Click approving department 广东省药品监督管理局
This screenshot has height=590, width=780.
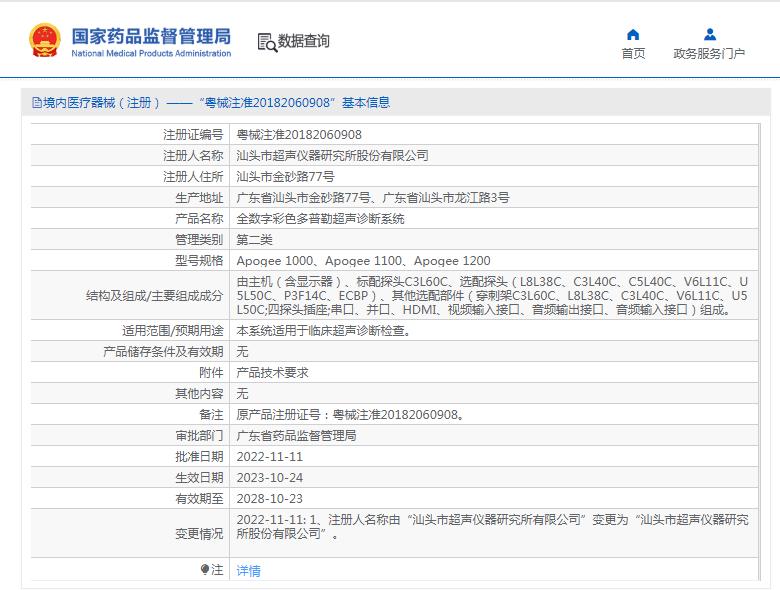(x=296, y=436)
